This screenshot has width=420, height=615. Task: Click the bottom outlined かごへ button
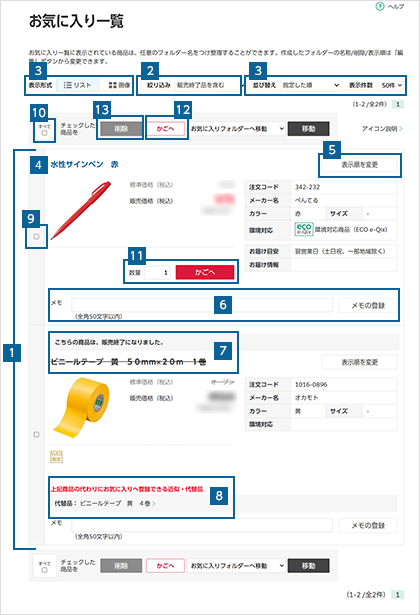(165, 566)
